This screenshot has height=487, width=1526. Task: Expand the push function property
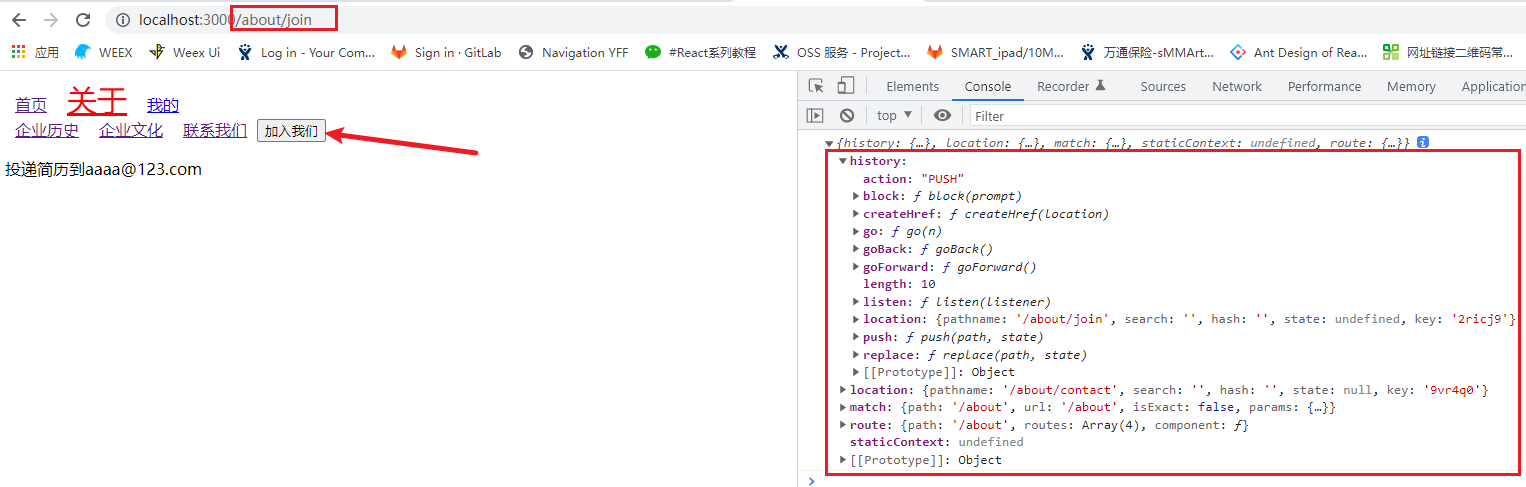point(856,337)
